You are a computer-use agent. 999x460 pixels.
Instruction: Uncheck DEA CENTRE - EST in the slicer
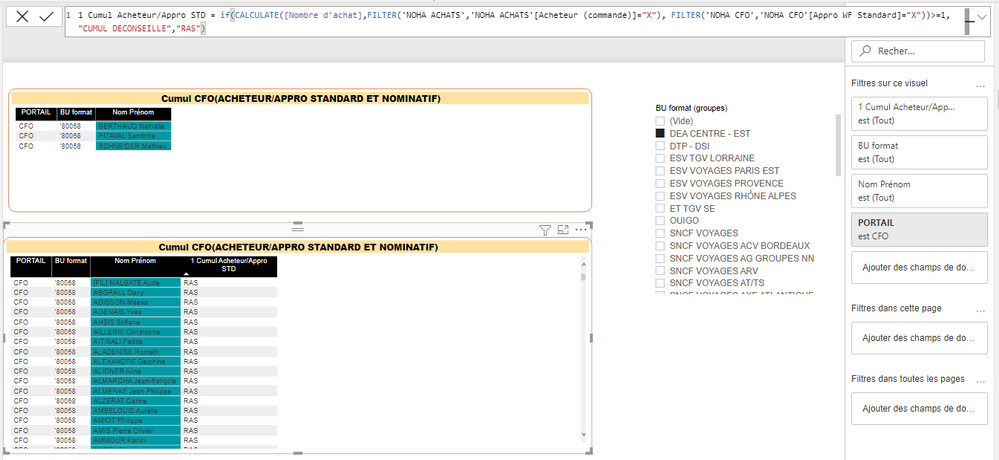point(660,134)
